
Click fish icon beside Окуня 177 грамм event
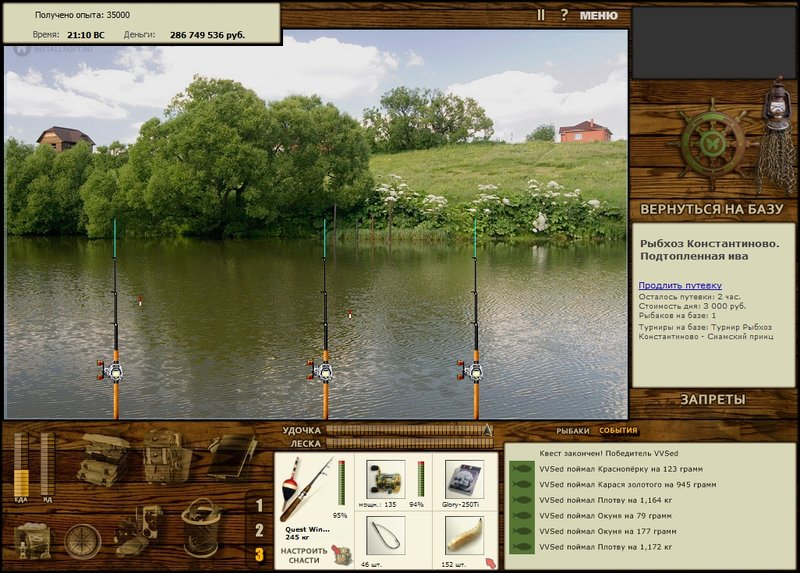tap(521, 531)
